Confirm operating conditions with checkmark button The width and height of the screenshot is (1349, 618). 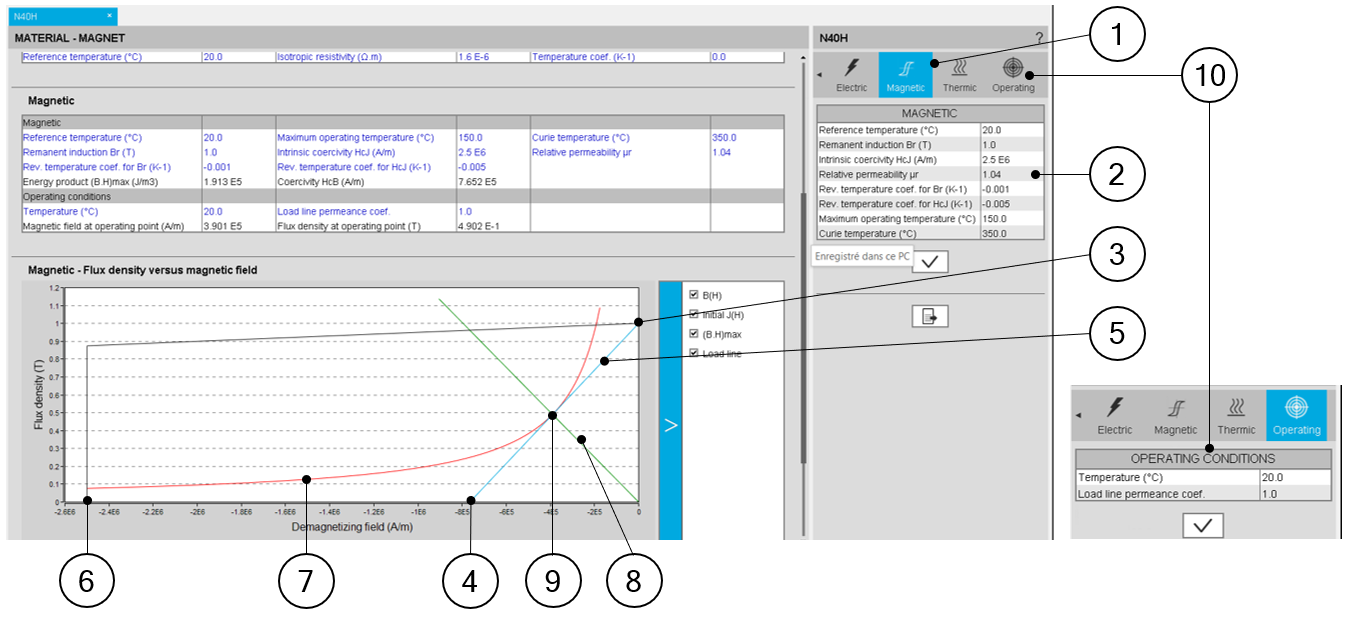[x=1202, y=525]
